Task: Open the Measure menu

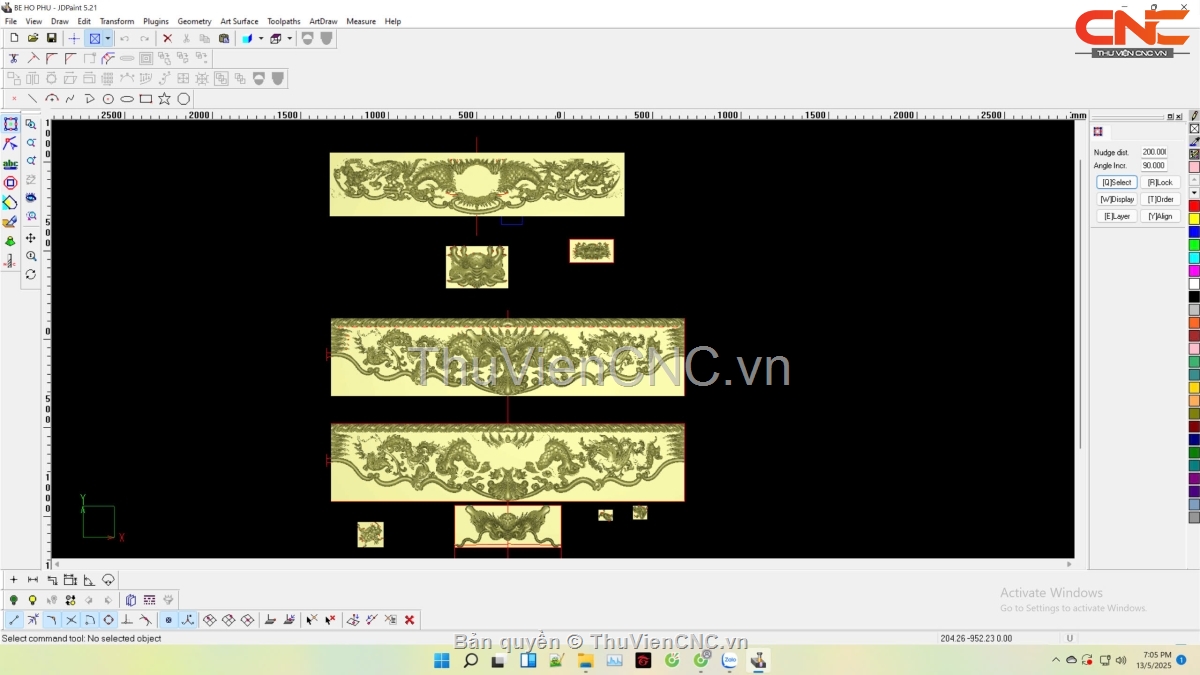Action: coord(361,21)
